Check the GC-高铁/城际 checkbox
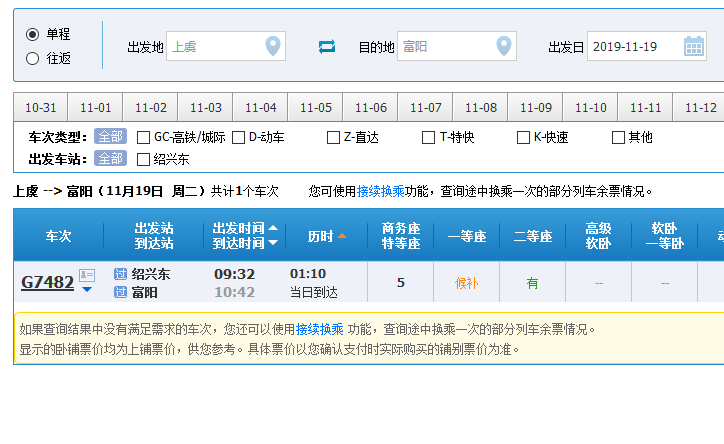This screenshot has width=724, height=444. (x=144, y=138)
